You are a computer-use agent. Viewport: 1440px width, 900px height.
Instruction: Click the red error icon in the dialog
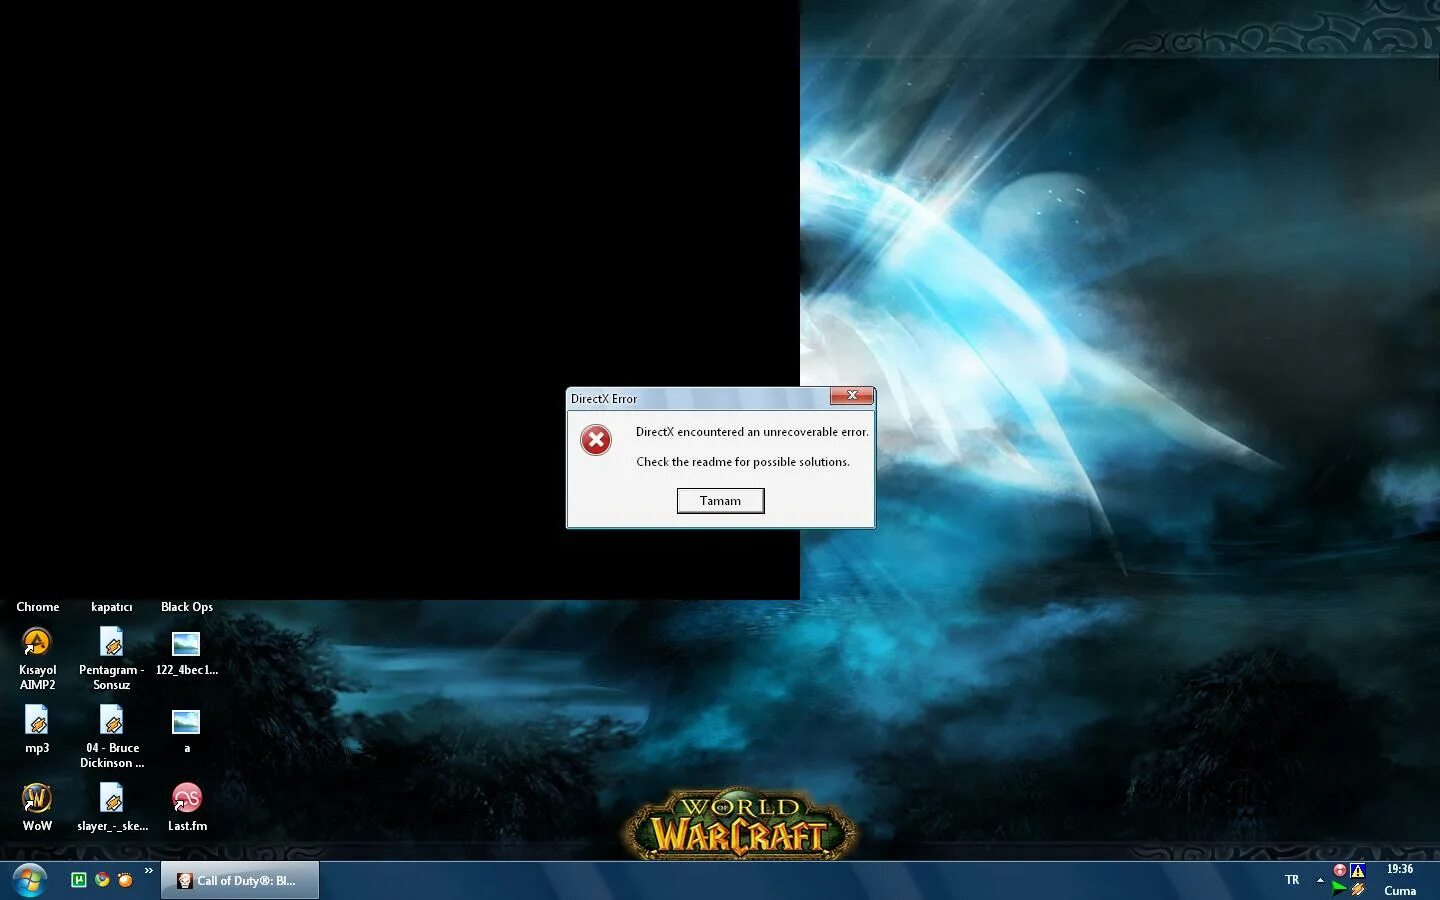[596, 440]
